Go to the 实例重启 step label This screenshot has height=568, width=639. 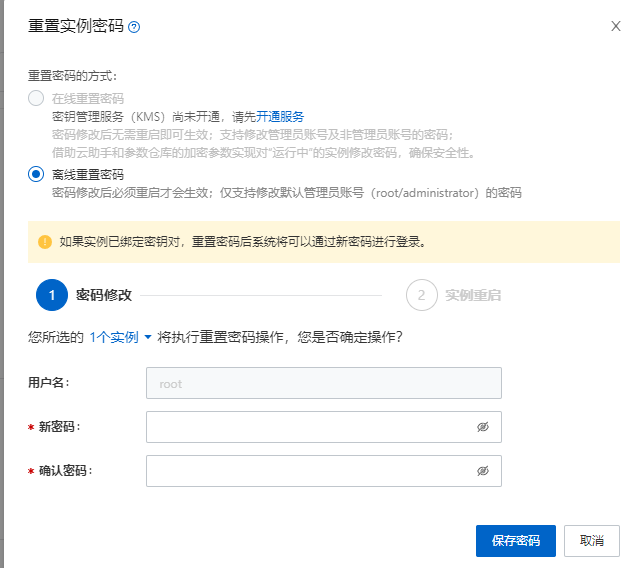click(473, 295)
